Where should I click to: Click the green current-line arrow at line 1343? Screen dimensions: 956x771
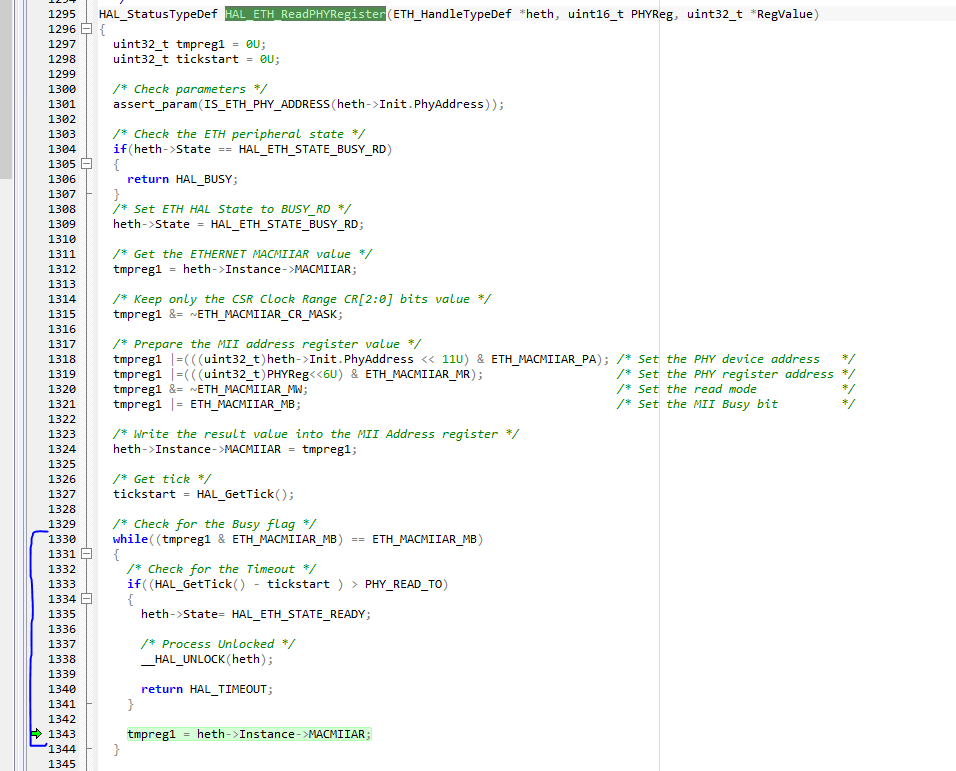click(x=37, y=734)
